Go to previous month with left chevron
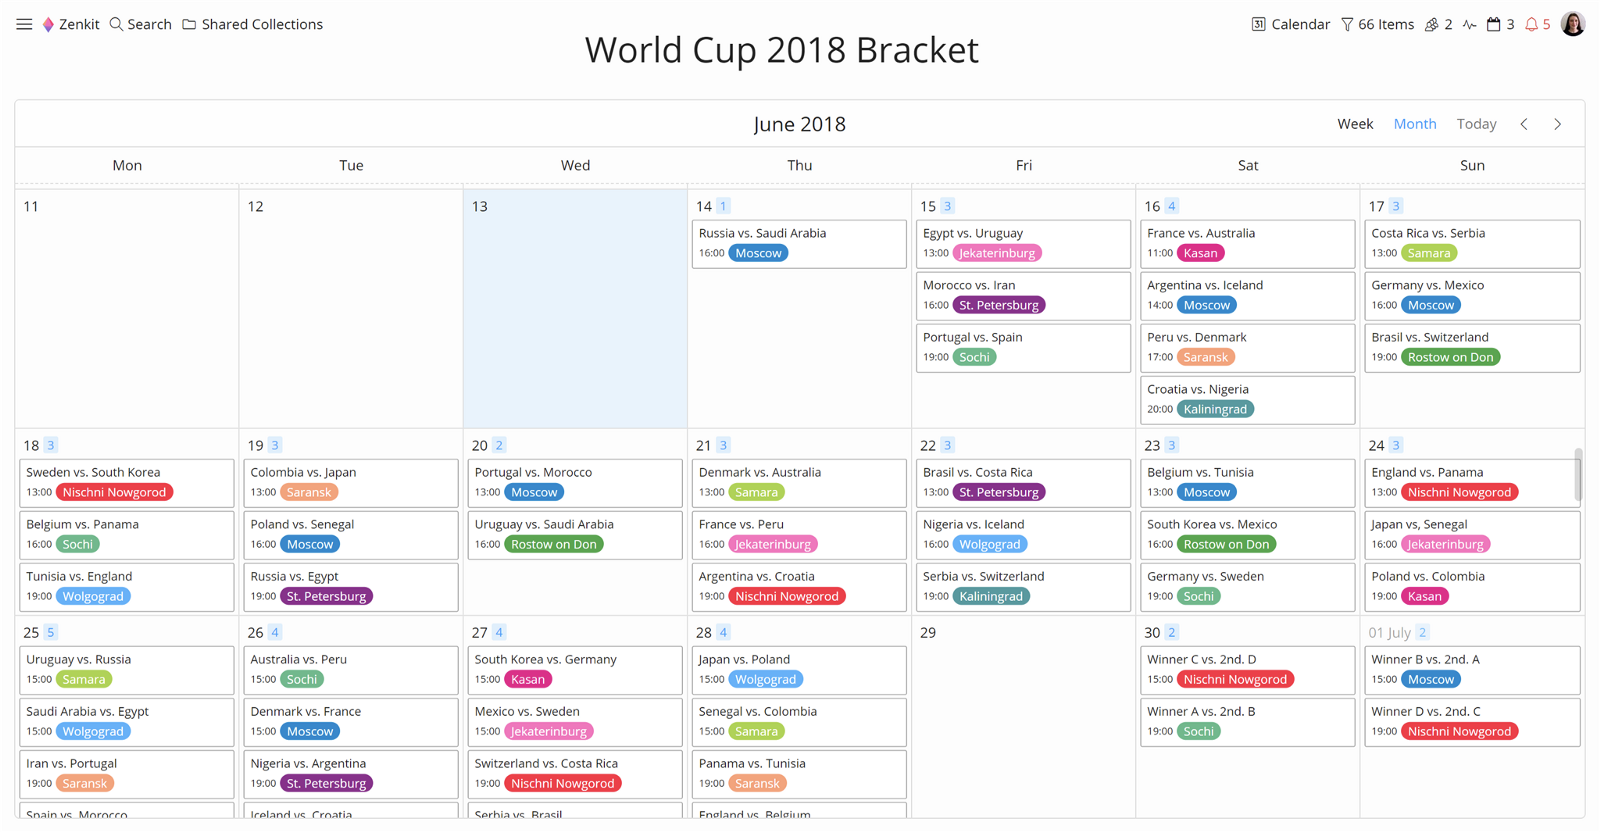 (x=1524, y=124)
